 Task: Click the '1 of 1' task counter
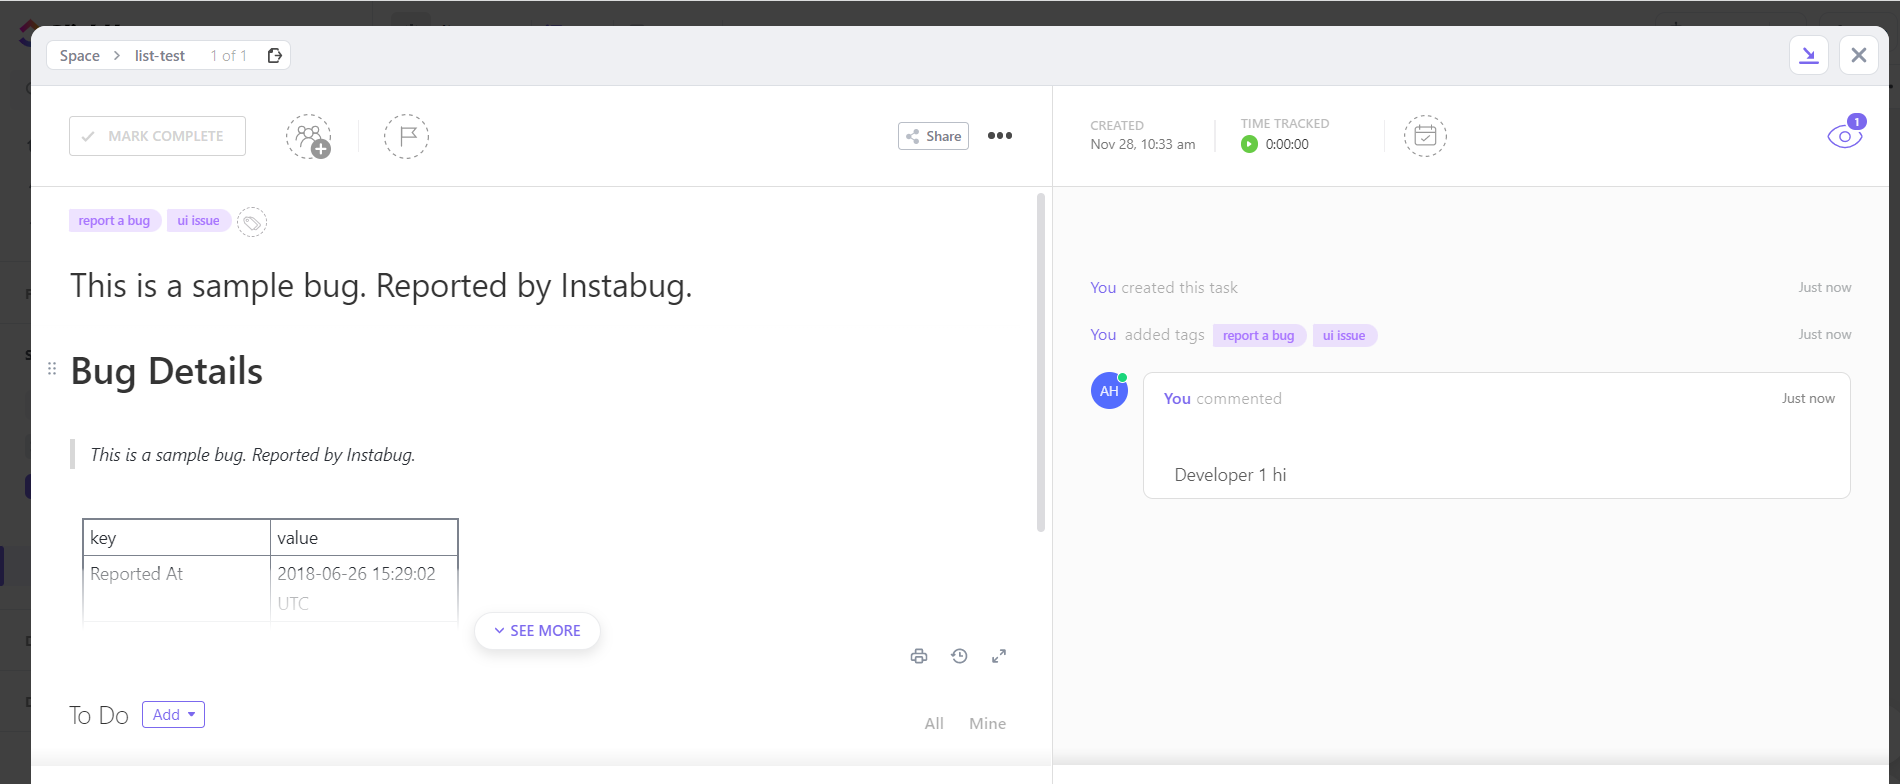pyautogui.click(x=228, y=56)
